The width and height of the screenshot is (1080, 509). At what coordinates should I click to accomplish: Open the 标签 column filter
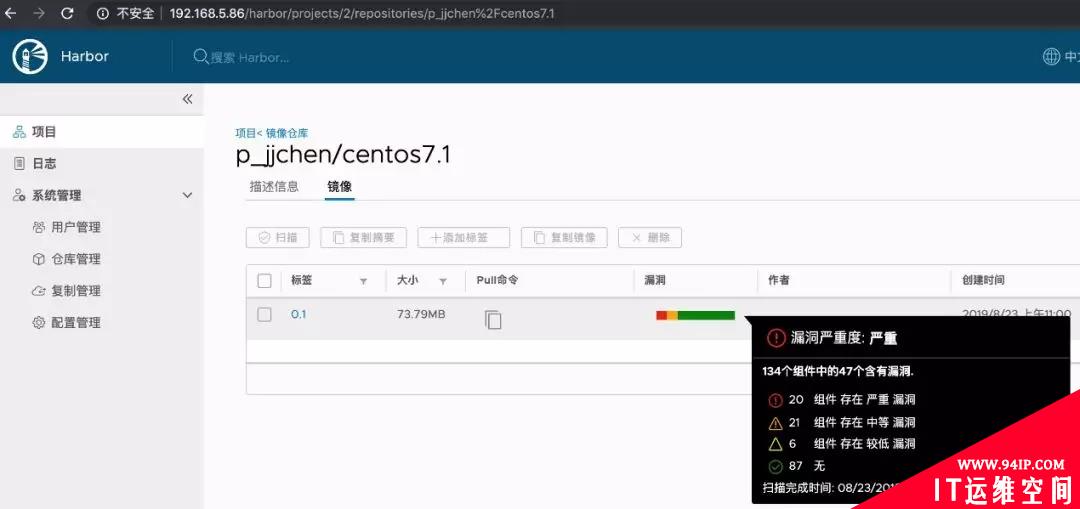(364, 282)
